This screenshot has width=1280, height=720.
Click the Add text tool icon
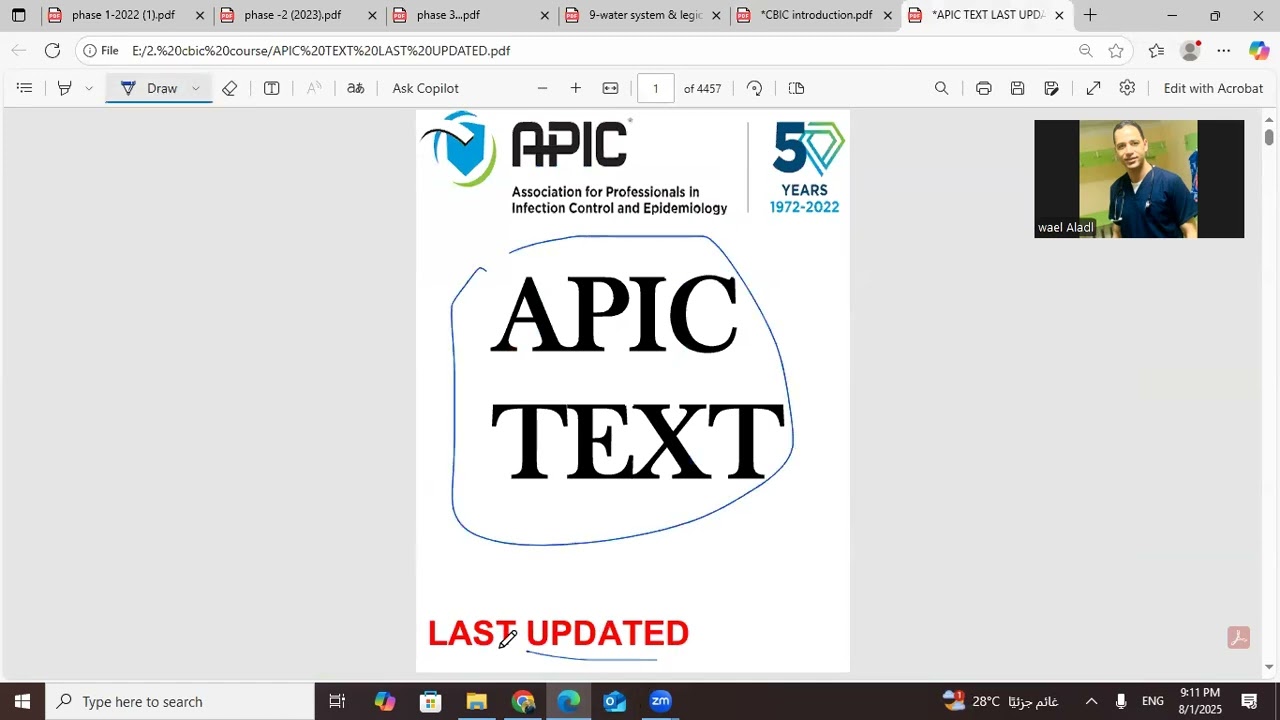(271, 88)
